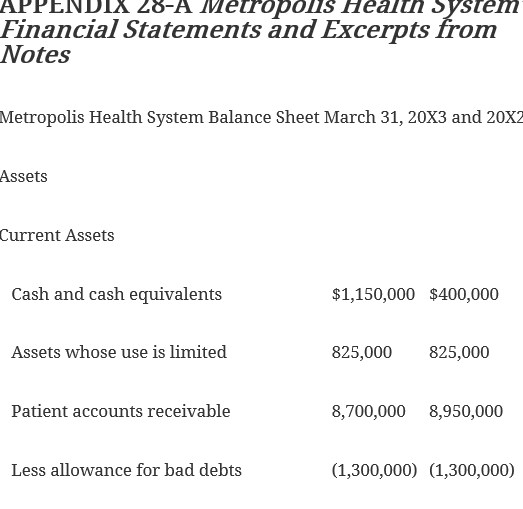The width and height of the screenshot is (523, 509).
Task: Click the Current Assets subheading
Action: [x=57, y=235]
